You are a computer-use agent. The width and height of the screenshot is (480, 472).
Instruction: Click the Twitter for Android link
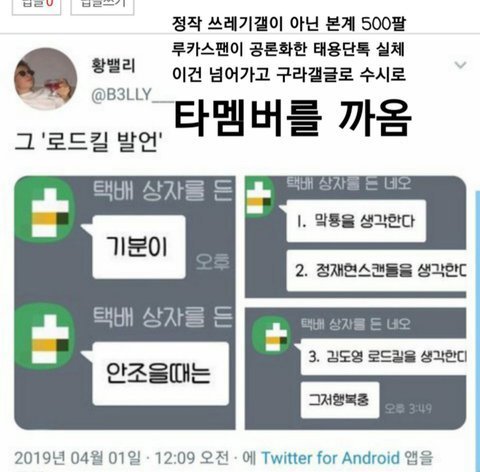pyautogui.click(x=330, y=458)
